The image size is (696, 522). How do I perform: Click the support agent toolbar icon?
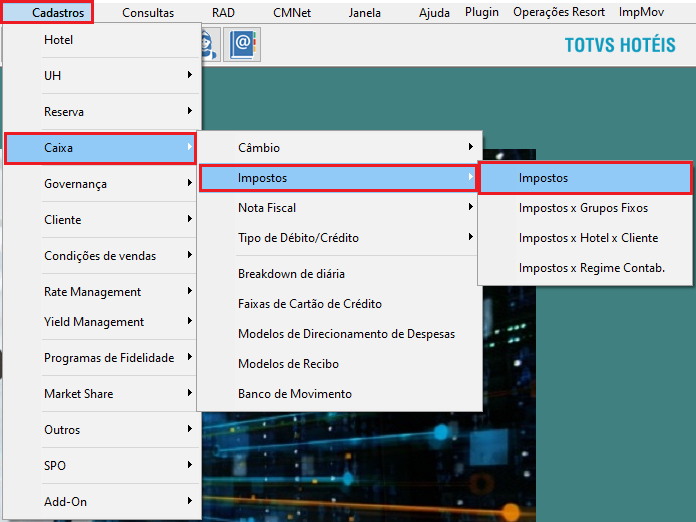210,44
